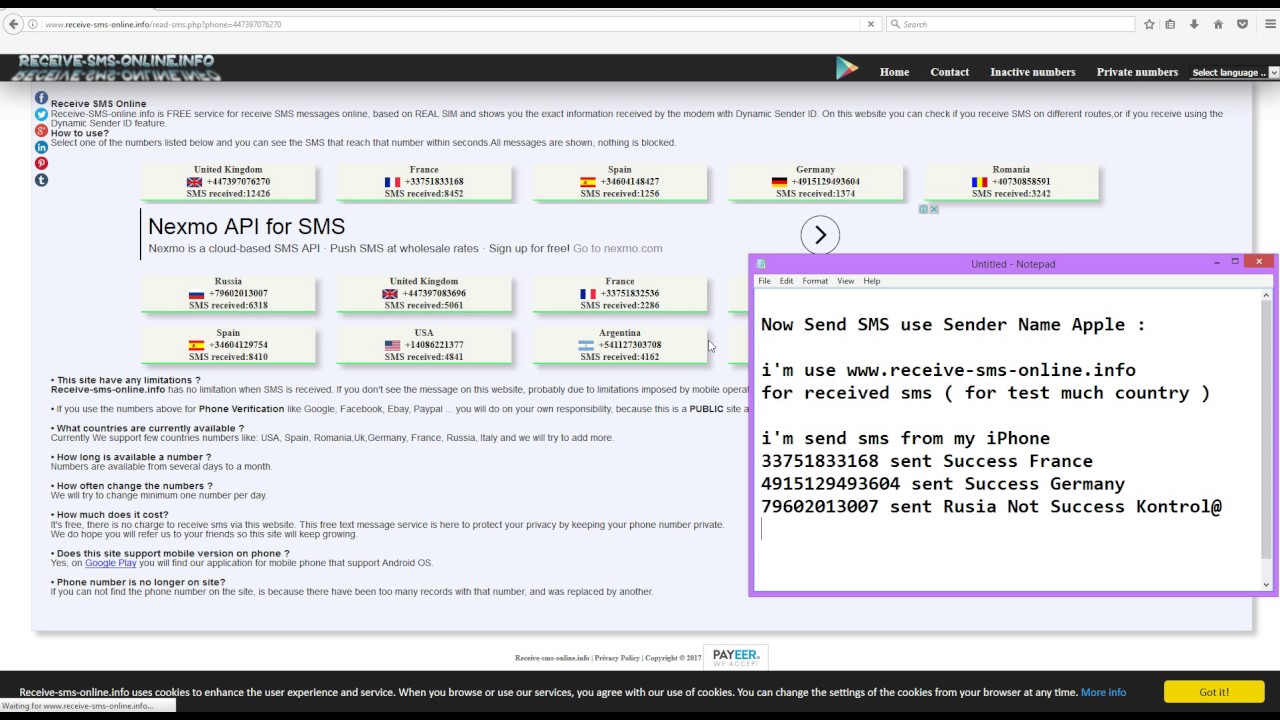Expand the Select language dropdown
This screenshot has width=1280, height=720.
[x=1235, y=72]
